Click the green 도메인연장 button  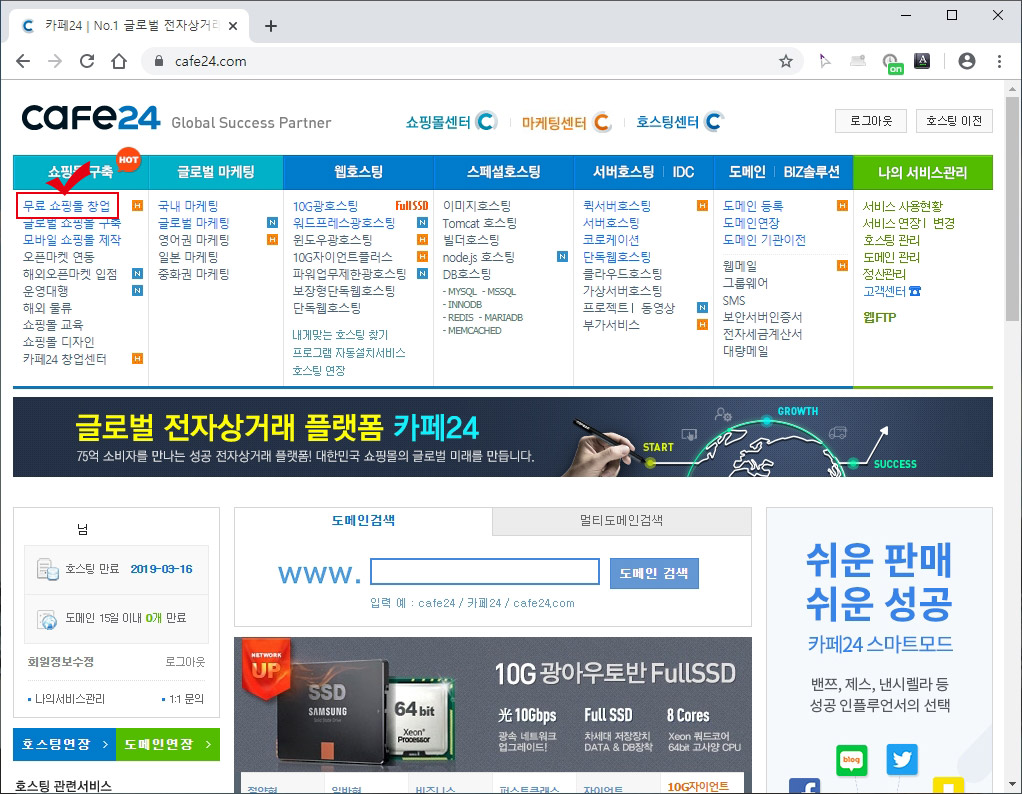168,744
